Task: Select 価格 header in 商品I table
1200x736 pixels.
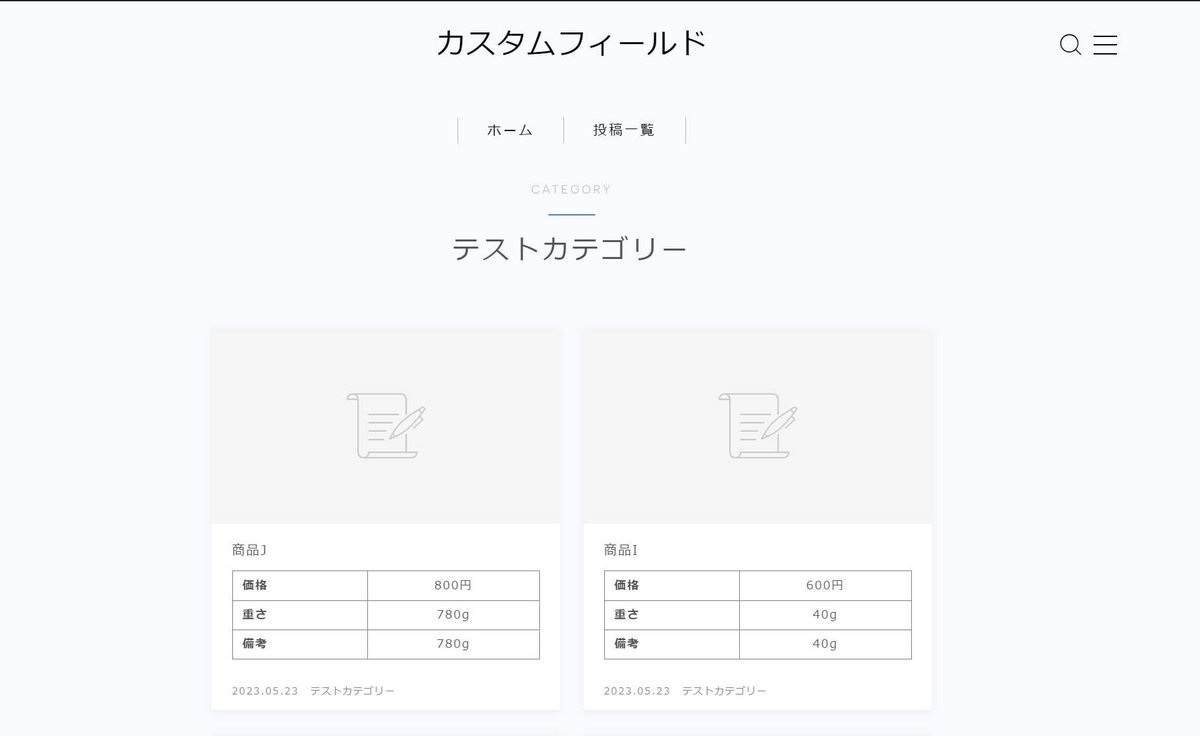Action: (672, 585)
